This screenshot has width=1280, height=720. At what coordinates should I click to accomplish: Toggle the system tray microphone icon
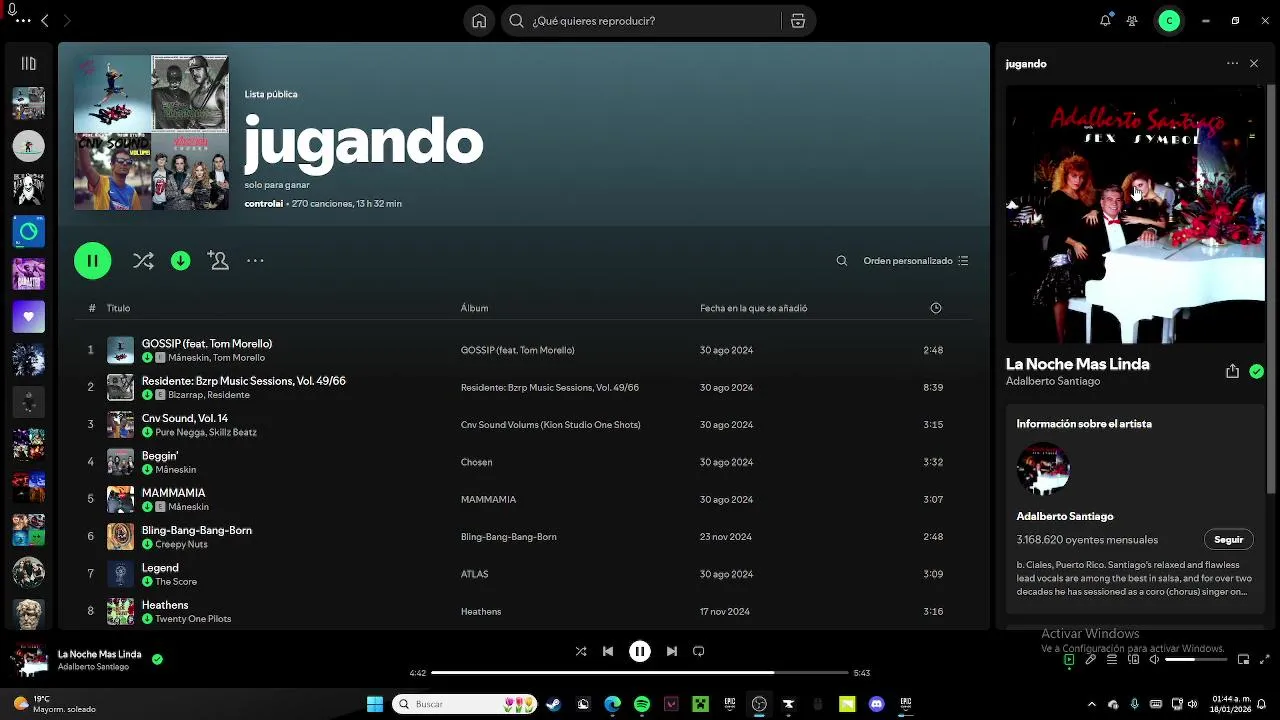(1134, 704)
